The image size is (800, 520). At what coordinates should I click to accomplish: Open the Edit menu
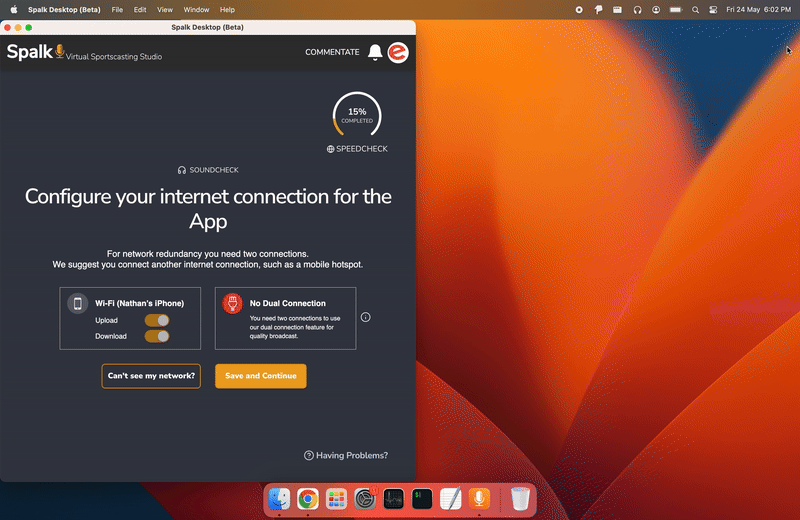point(140,10)
